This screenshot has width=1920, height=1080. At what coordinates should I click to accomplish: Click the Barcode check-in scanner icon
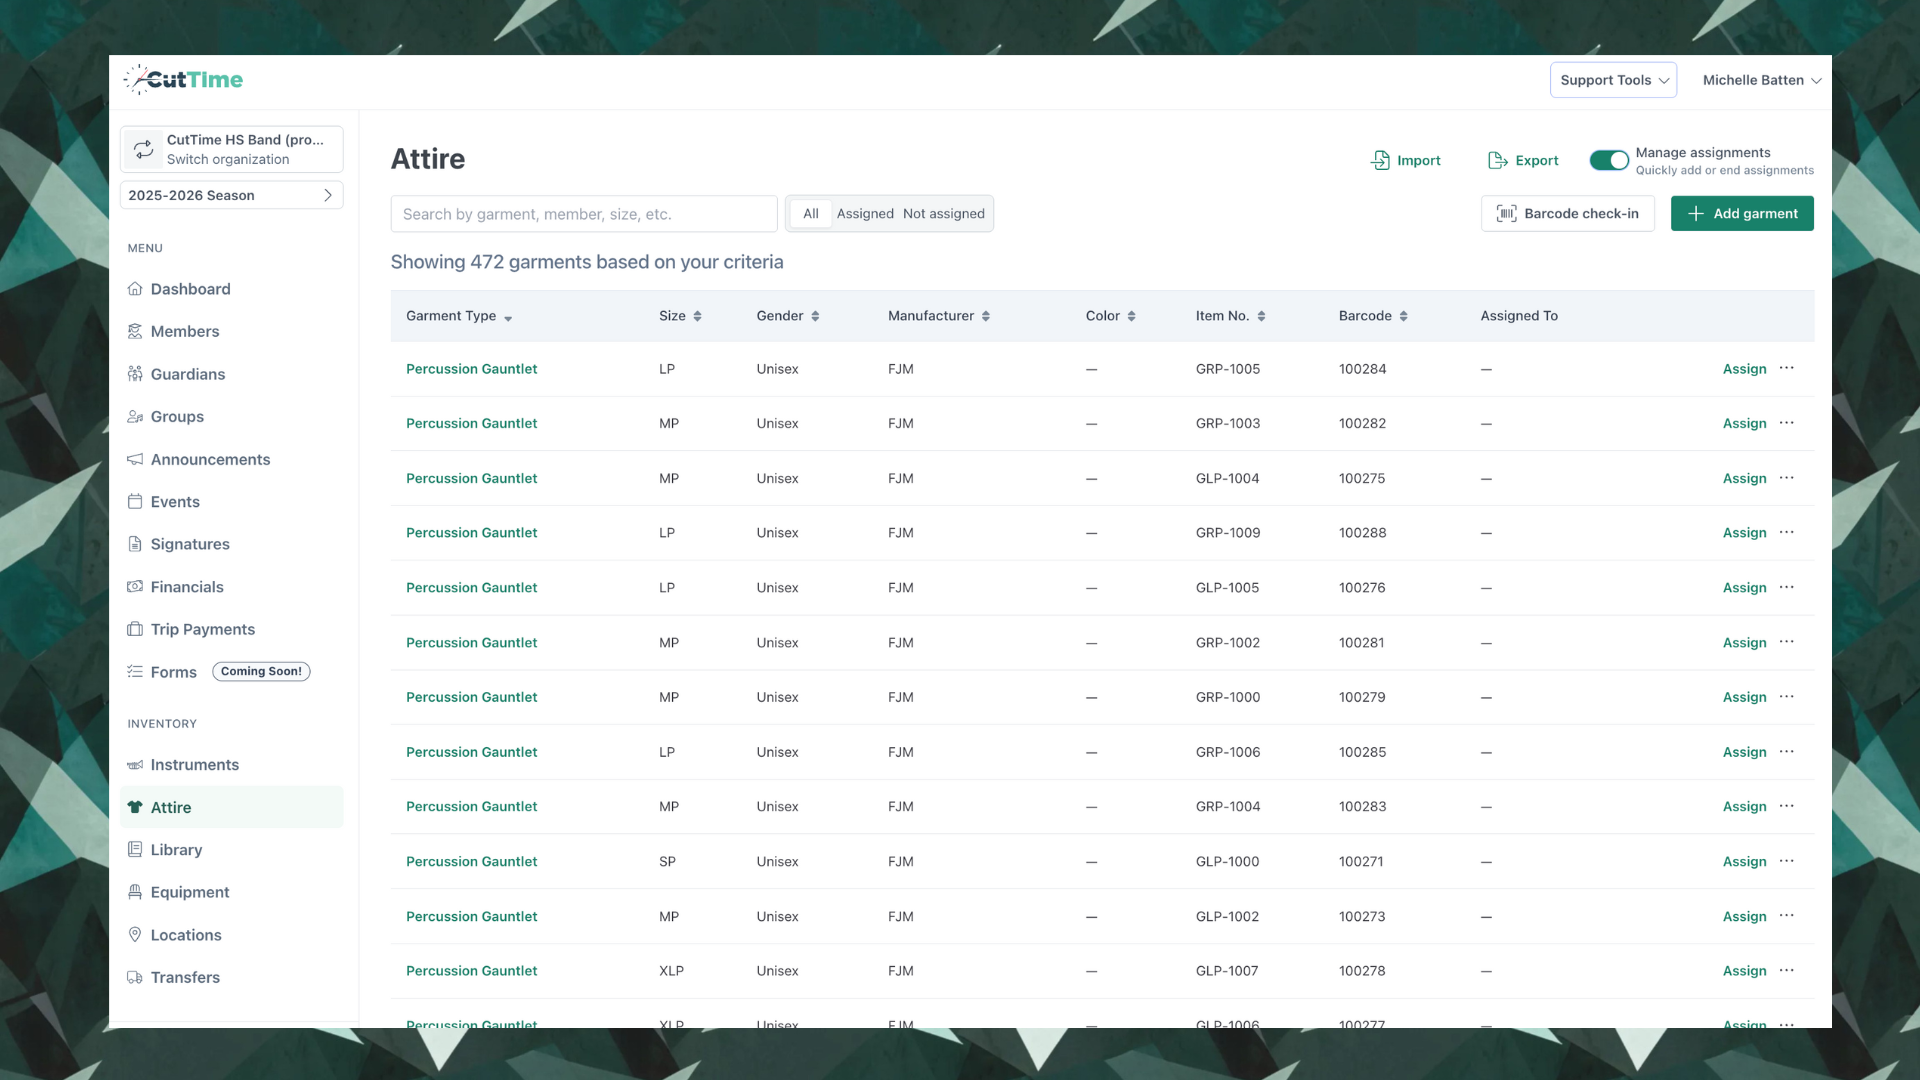tap(1507, 213)
